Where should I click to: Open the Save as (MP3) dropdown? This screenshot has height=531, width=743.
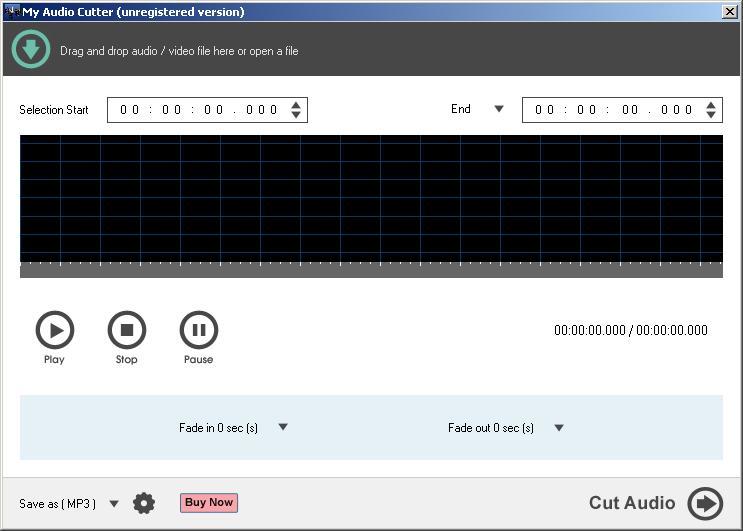[114, 504]
